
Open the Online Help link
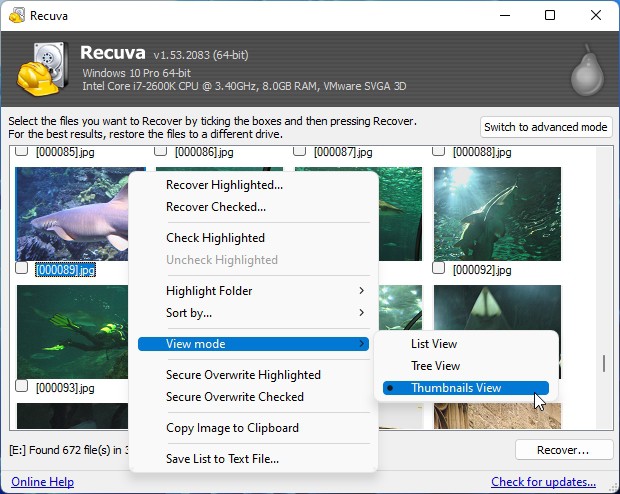(x=42, y=482)
